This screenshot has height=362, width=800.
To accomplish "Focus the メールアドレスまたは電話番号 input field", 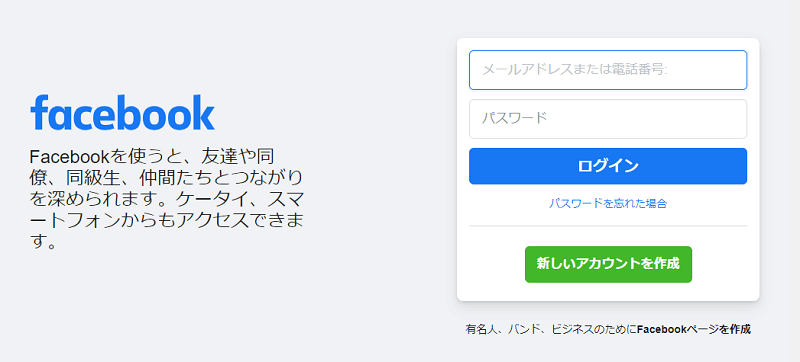I will coord(608,70).
